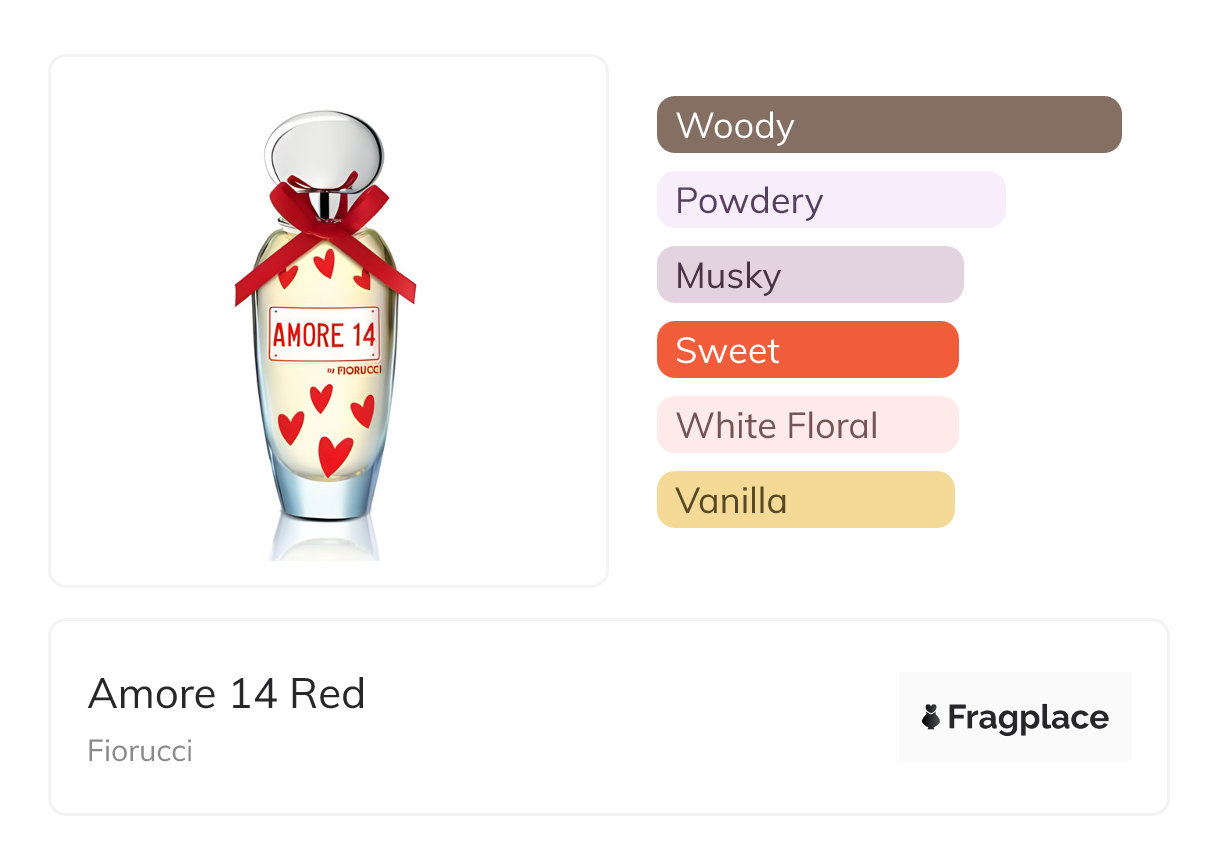Click the silver cap of the perfume bottle

pos(324,150)
